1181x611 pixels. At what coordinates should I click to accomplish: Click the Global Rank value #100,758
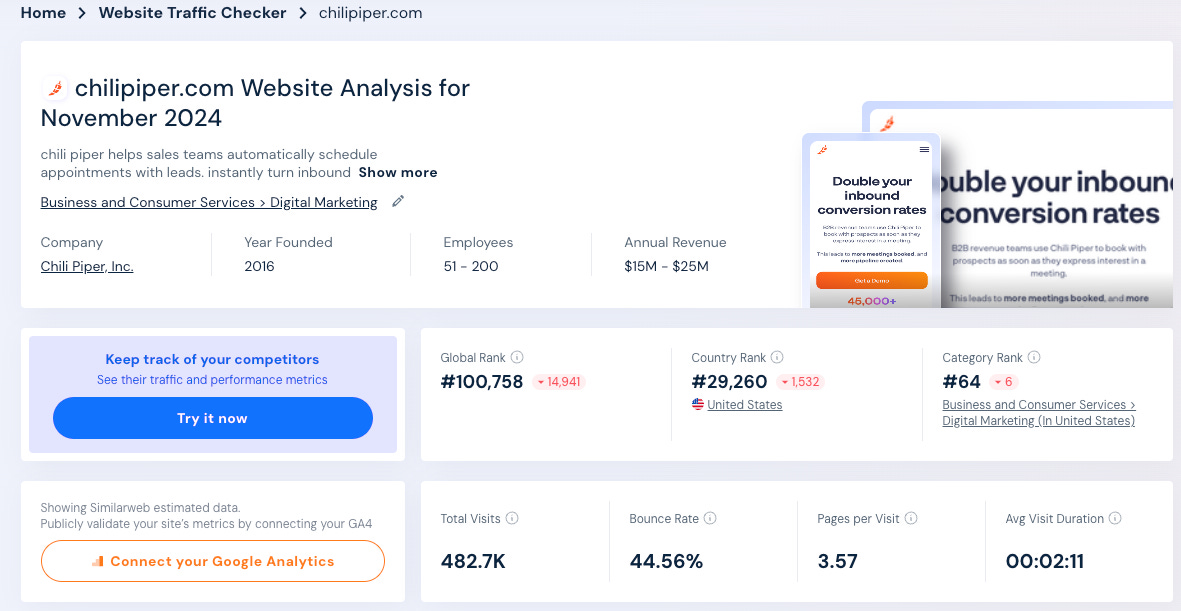coord(482,382)
